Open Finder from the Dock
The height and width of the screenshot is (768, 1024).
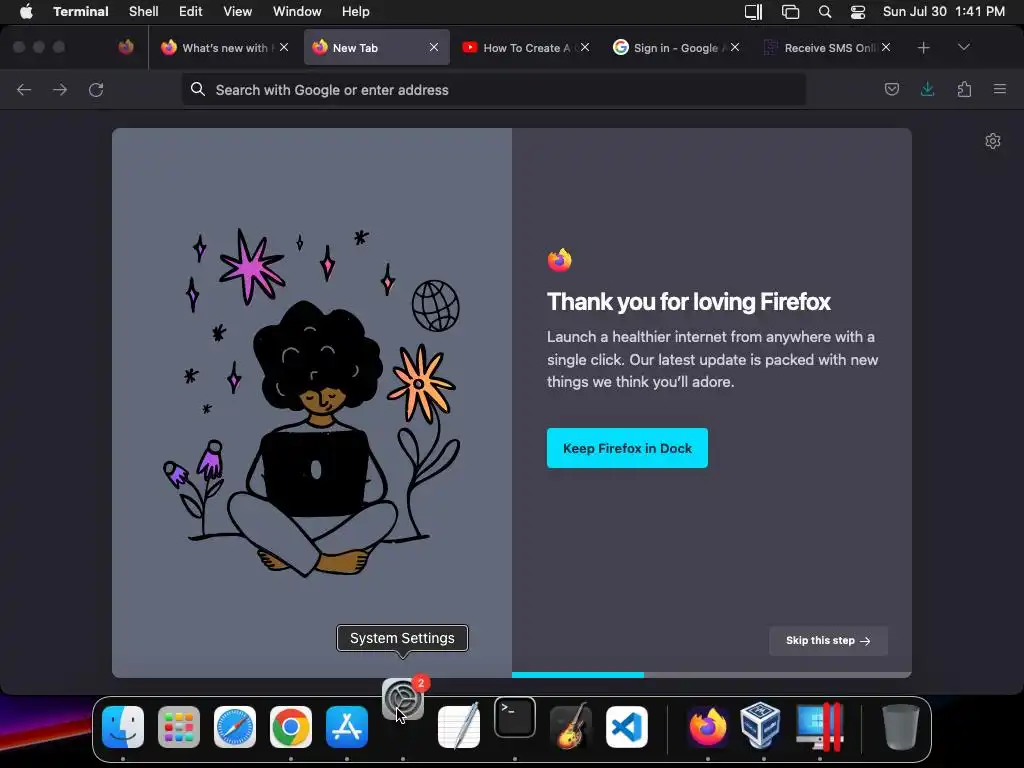click(123, 727)
